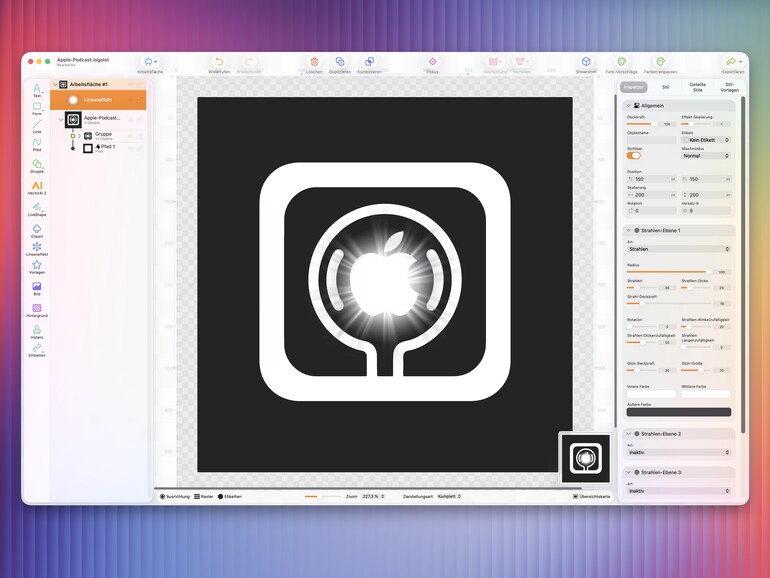Expand the Gruppe layer in tree
770x578 pixels.
[79, 136]
